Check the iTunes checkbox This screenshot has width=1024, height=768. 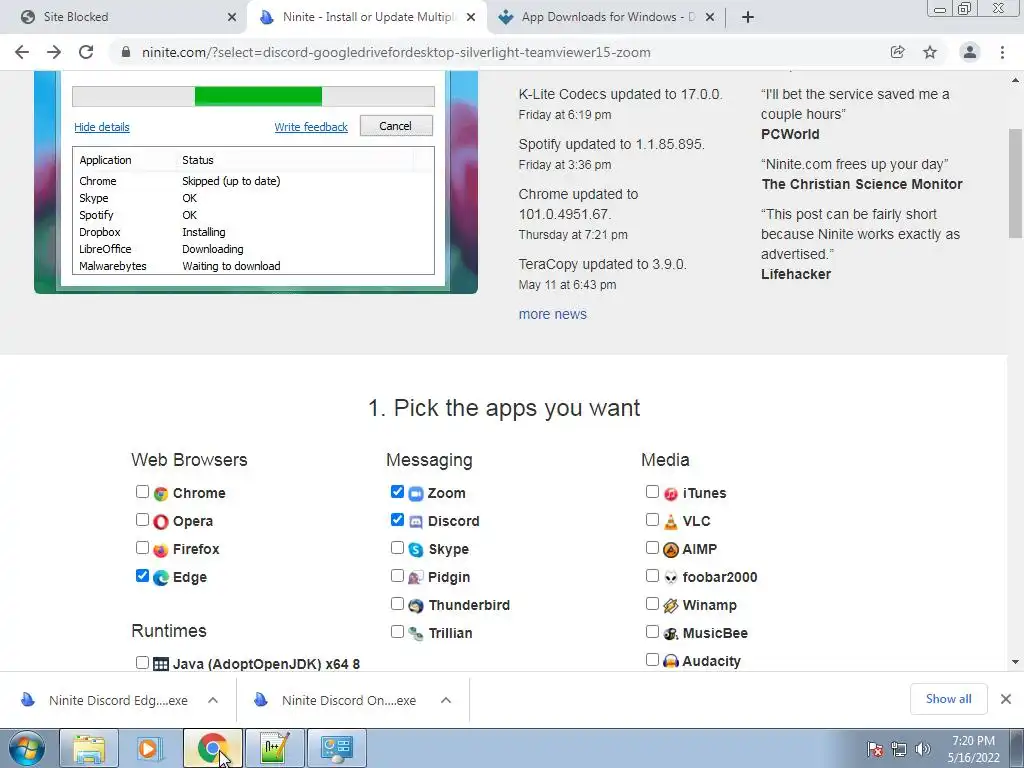click(x=652, y=492)
